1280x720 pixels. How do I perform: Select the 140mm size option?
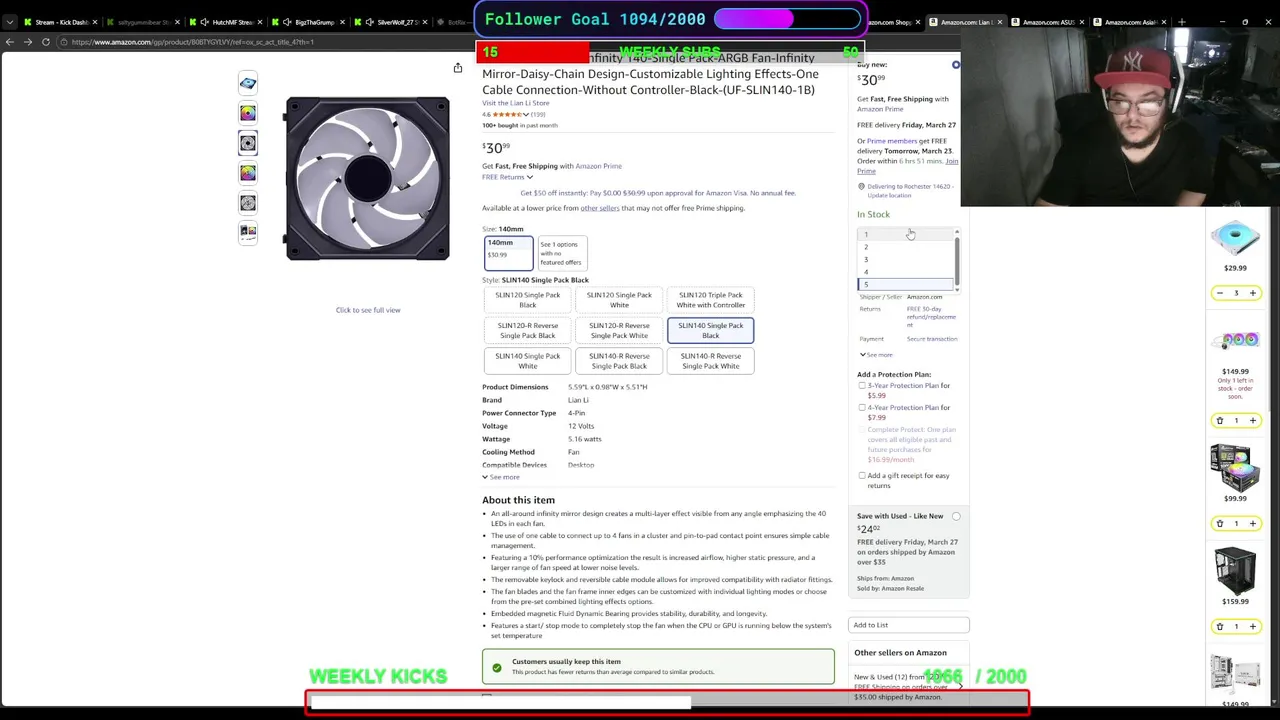[x=508, y=253]
